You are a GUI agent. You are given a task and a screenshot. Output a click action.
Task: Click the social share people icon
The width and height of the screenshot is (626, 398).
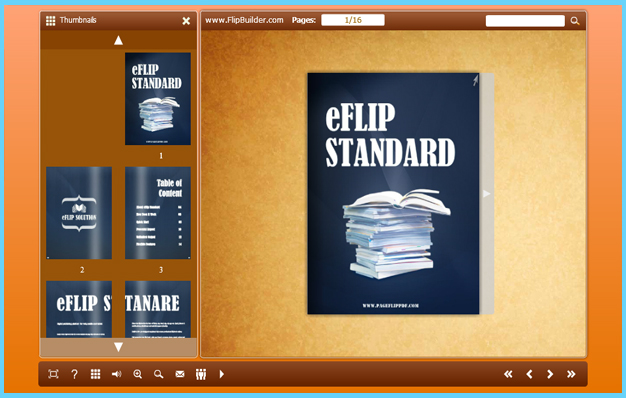point(201,374)
